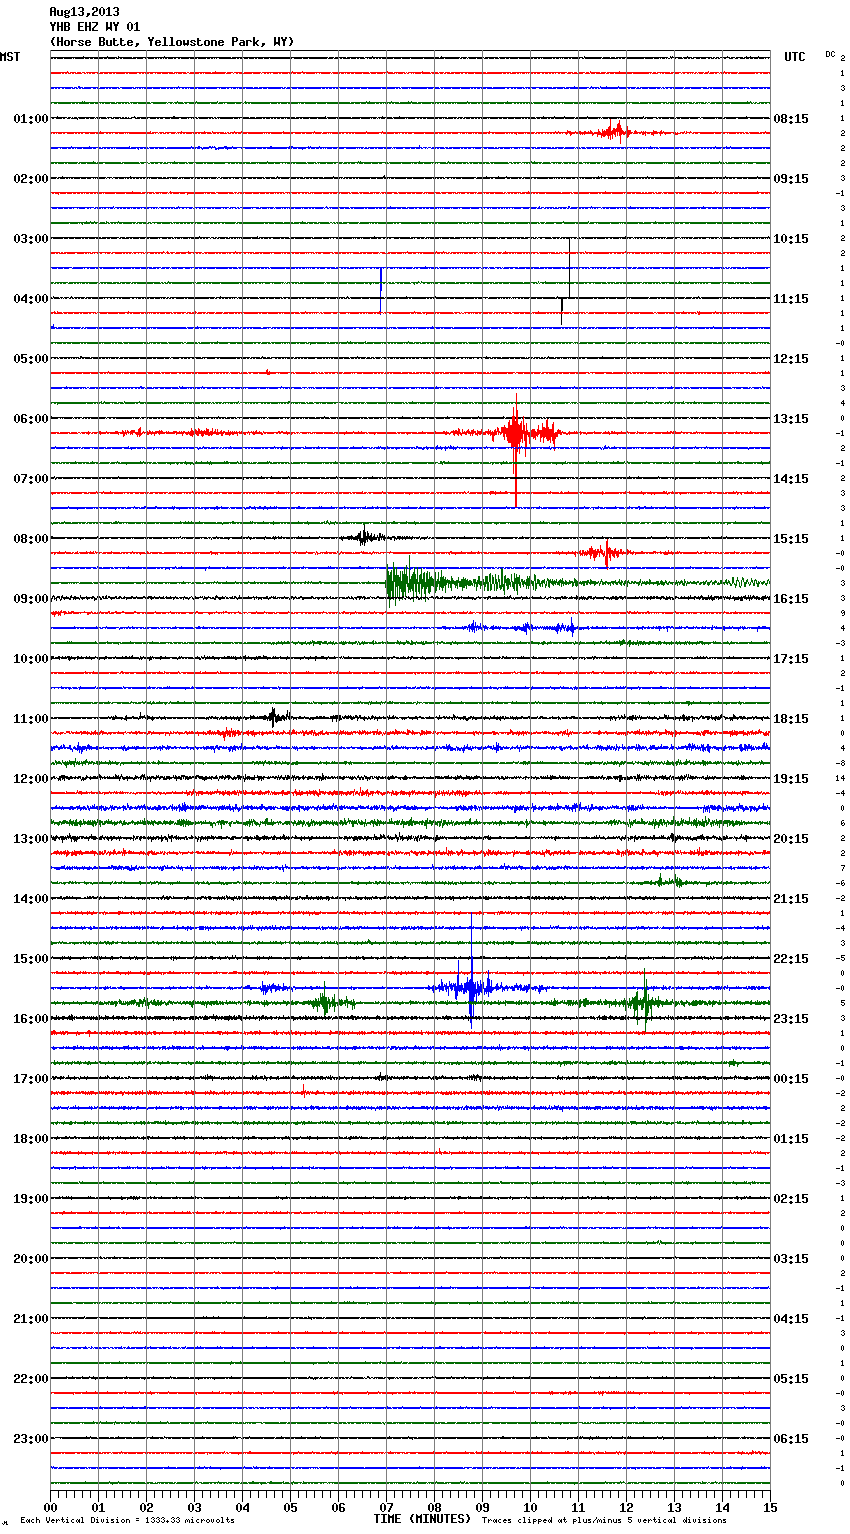Click the 15:15 UTC time label

(791, 539)
